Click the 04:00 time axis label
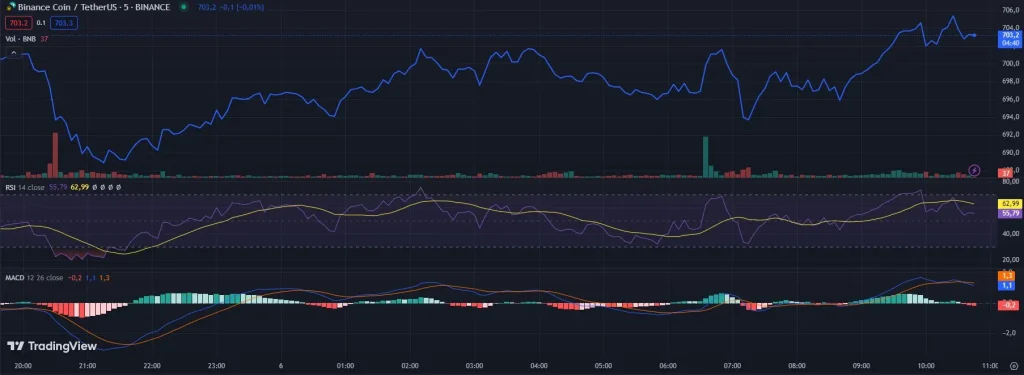 (x=539, y=366)
